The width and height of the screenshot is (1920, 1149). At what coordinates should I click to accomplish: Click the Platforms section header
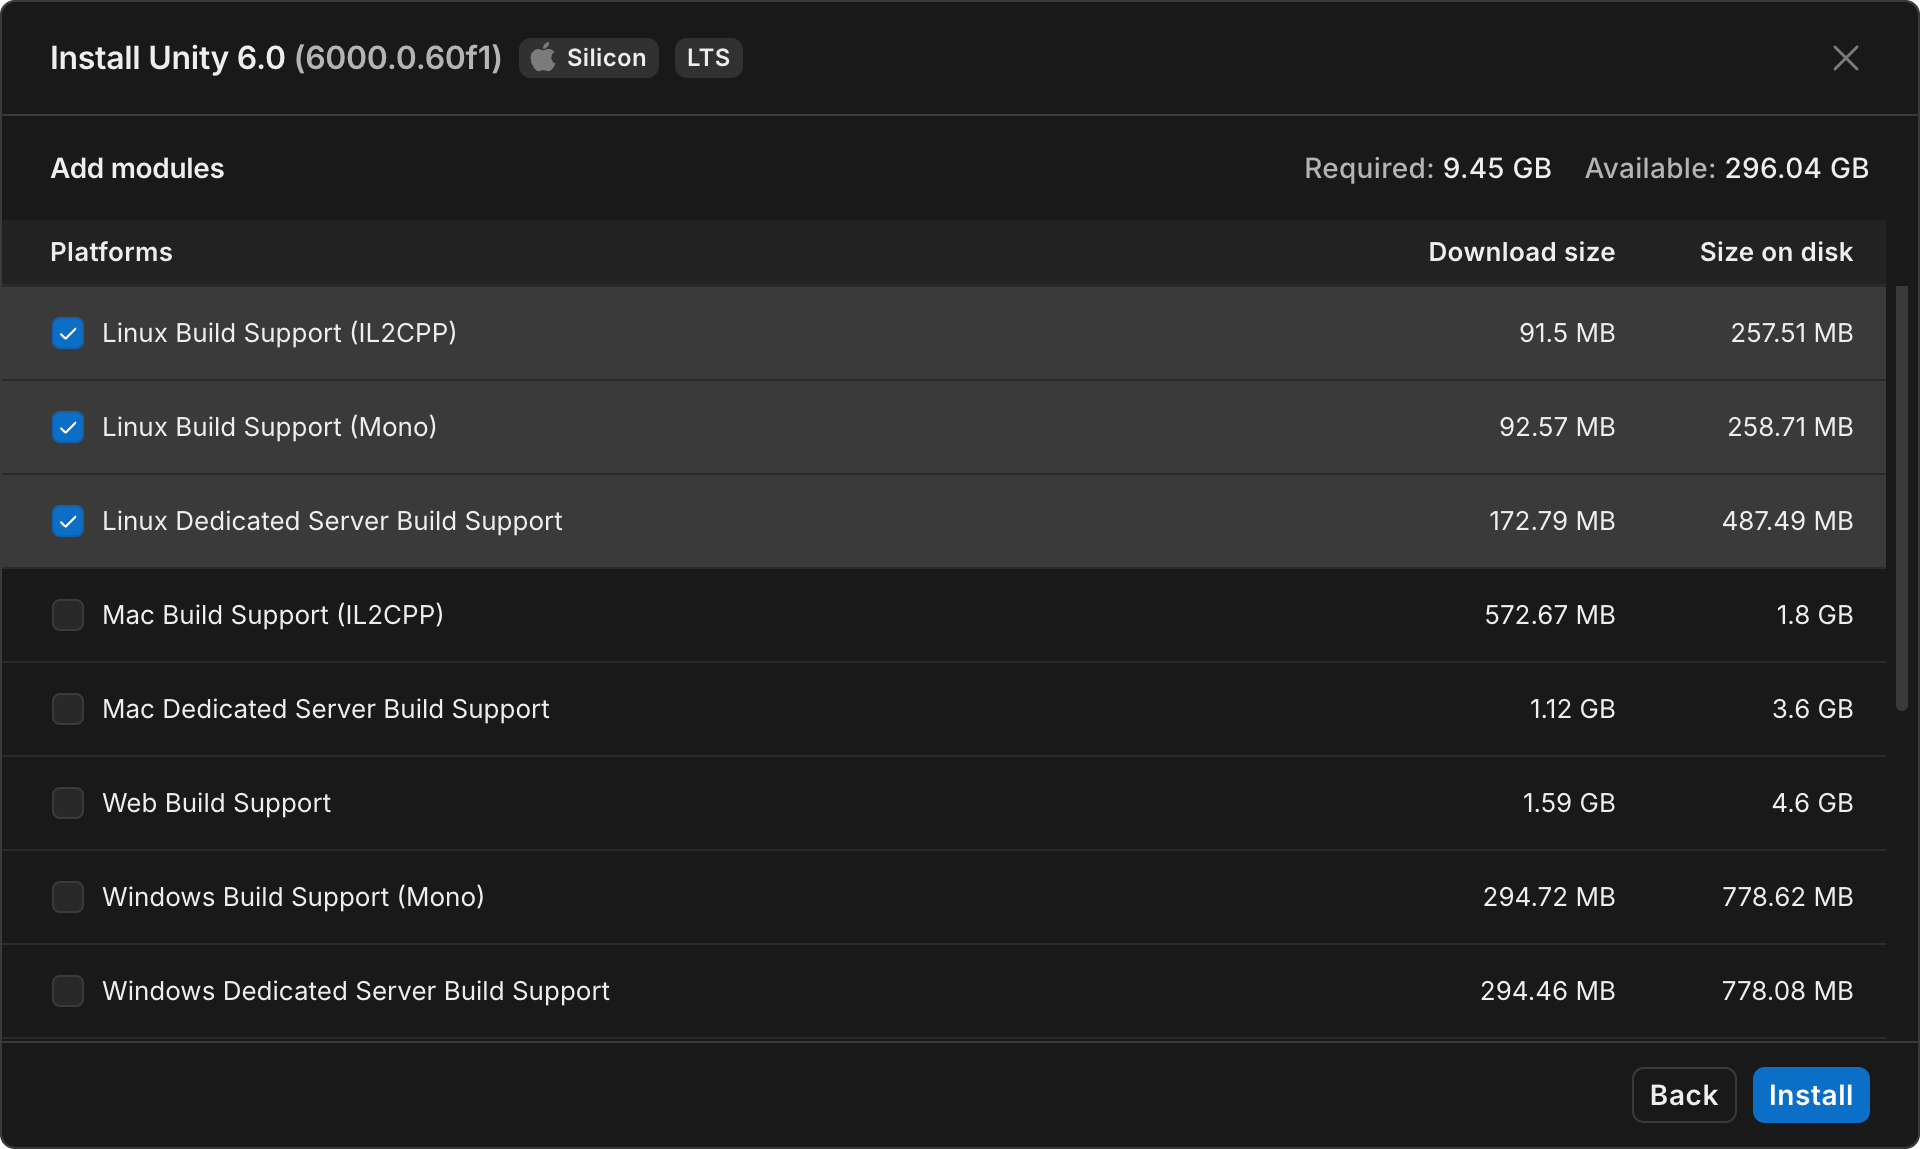[x=111, y=252]
